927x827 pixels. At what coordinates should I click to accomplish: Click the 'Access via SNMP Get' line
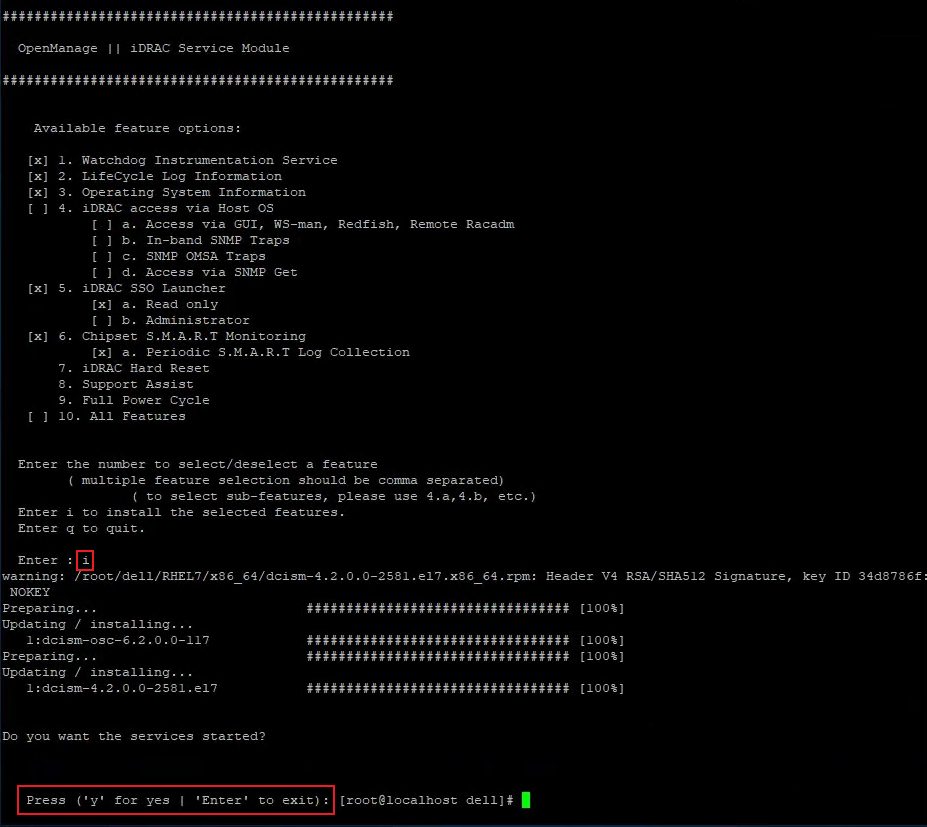210,272
